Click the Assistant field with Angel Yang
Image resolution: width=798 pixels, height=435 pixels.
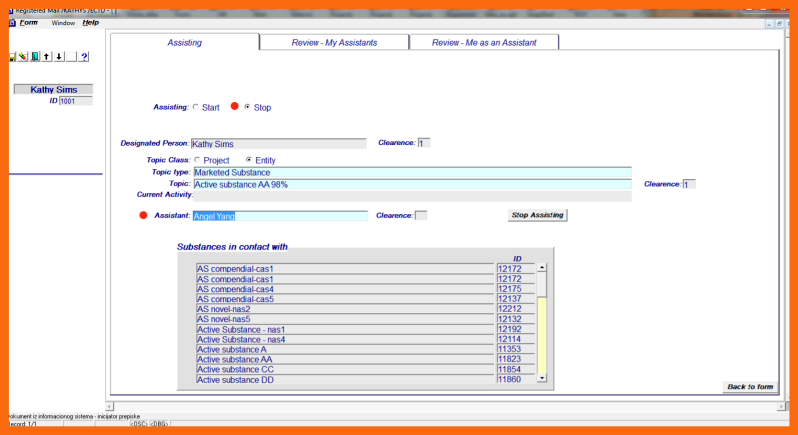(280, 216)
